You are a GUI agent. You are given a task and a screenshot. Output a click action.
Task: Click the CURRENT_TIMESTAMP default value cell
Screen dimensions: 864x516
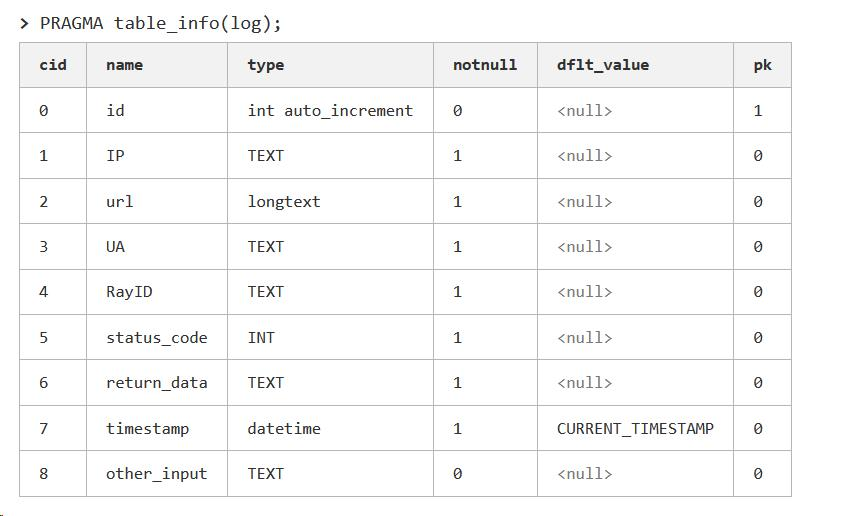(635, 429)
